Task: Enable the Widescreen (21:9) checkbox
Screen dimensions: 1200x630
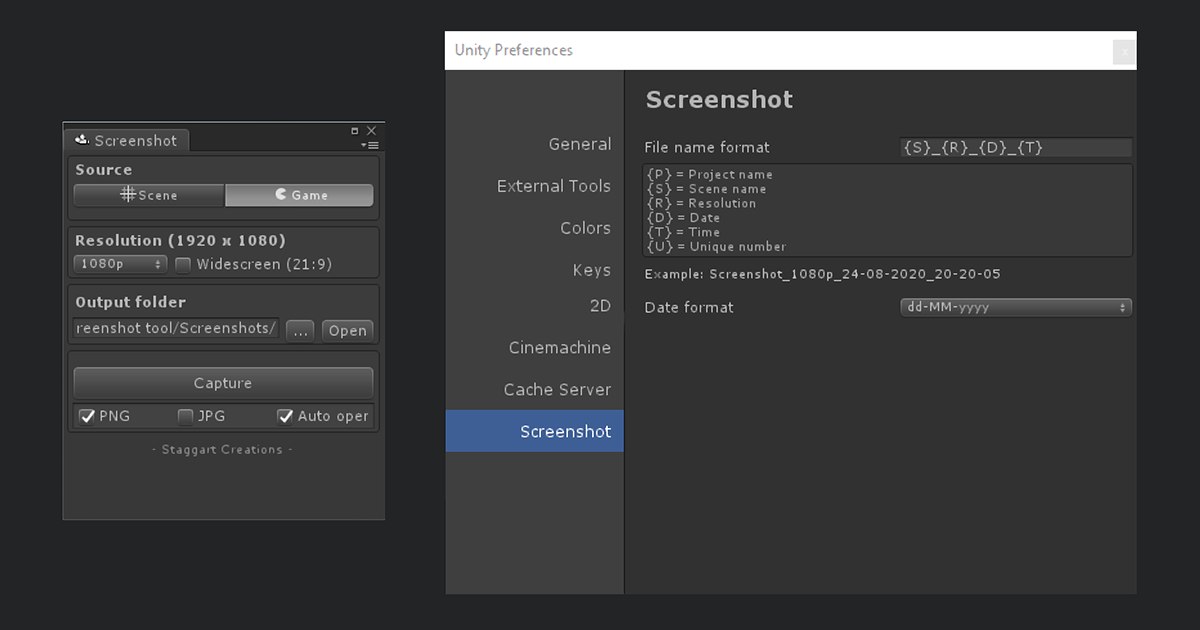Action: pos(183,265)
